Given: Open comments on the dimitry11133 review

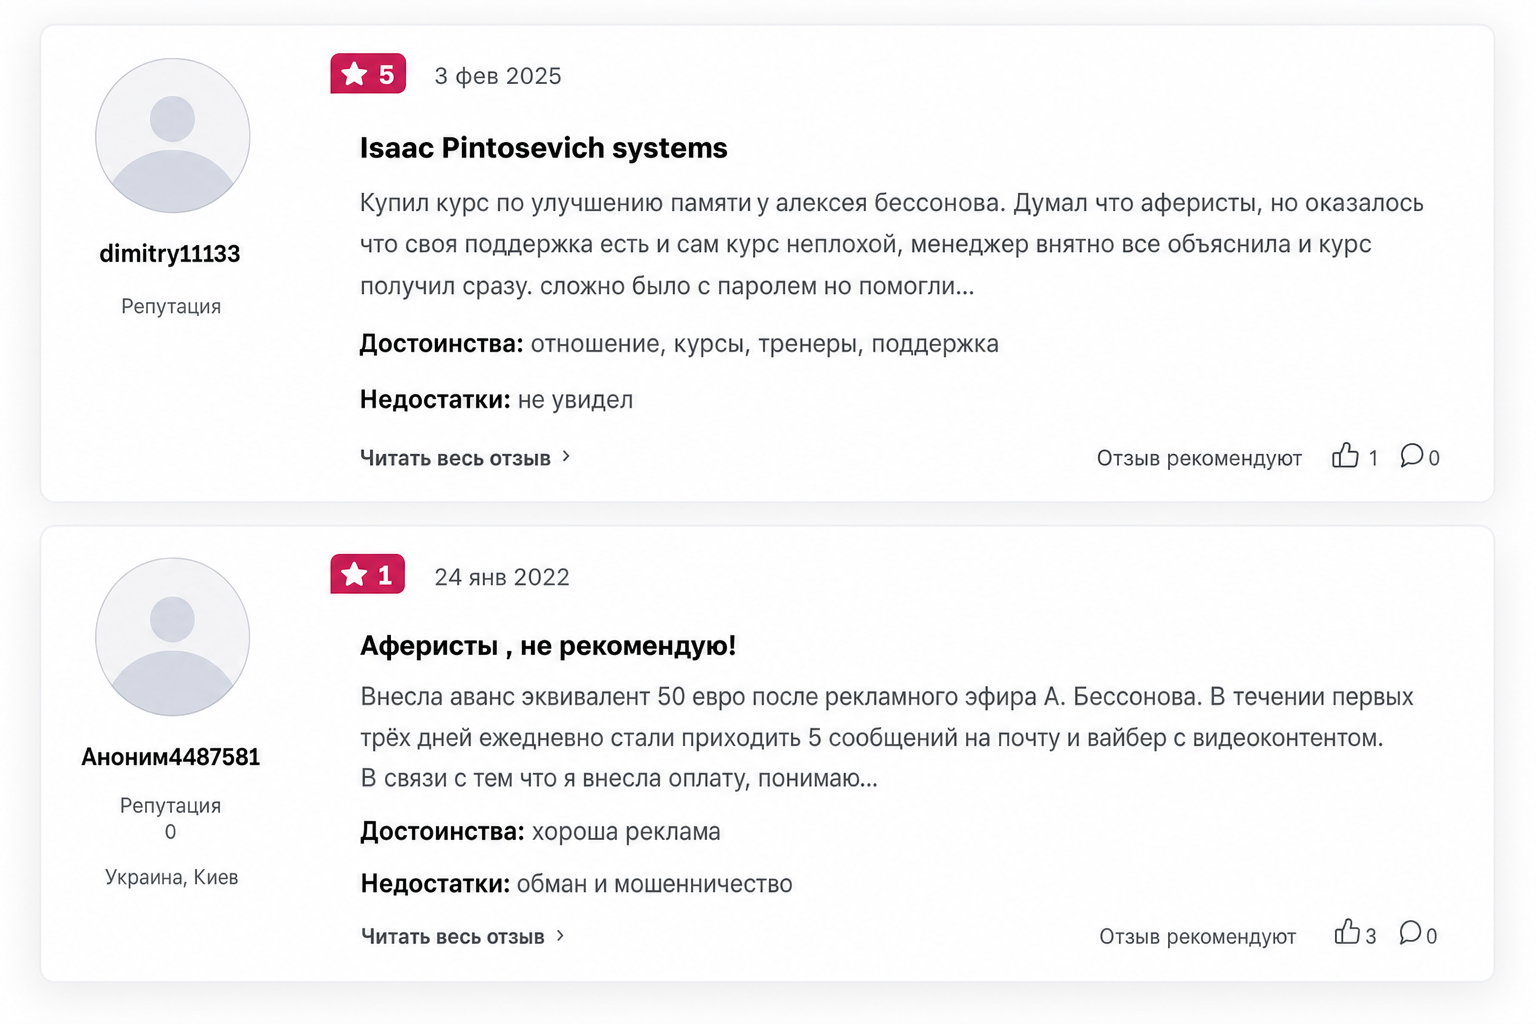Looking at the screenshot, I should (1411, 456).
